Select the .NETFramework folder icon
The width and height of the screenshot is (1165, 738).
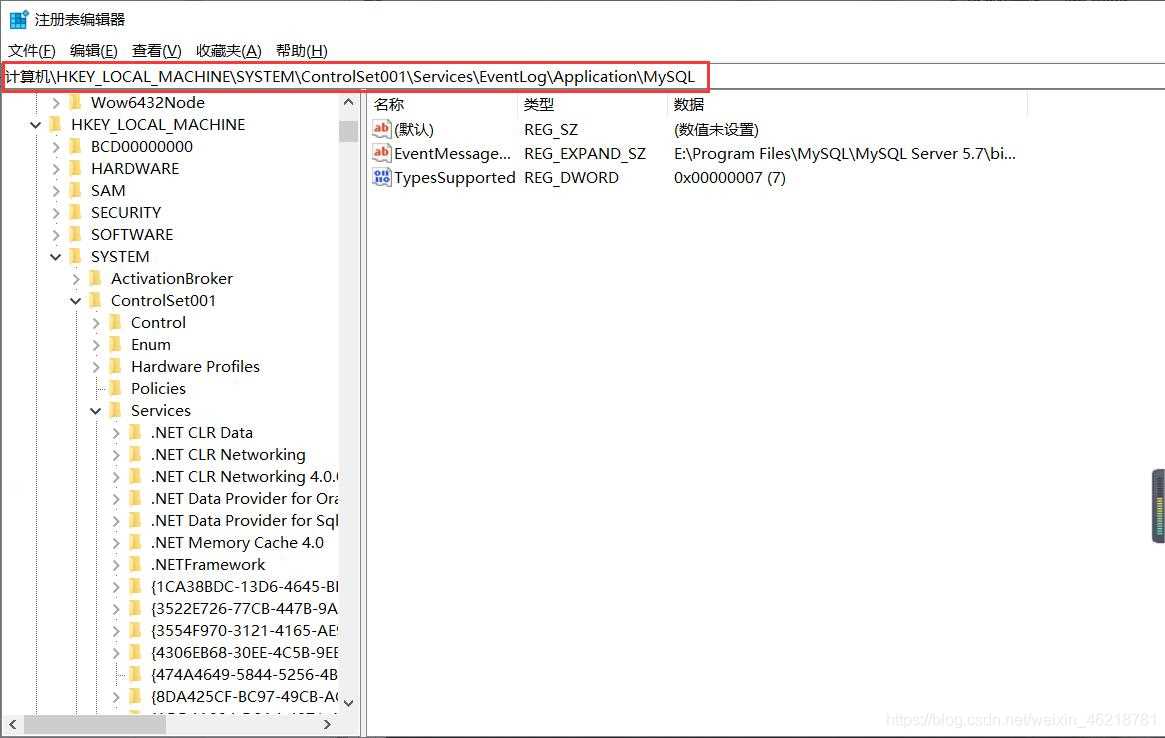coord(136,565)
